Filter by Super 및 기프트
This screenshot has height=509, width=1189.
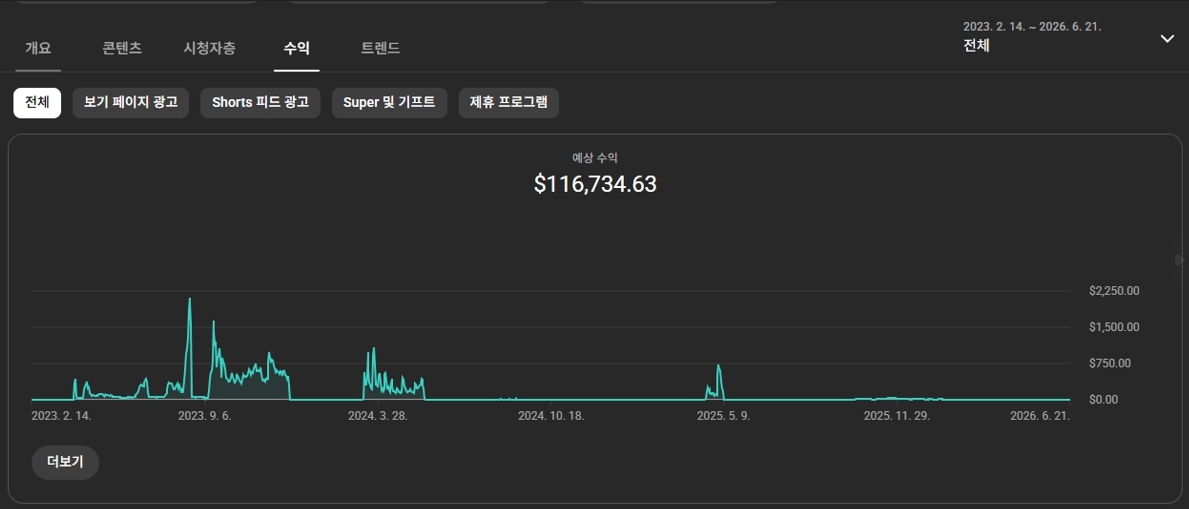(x=389, y=102)
